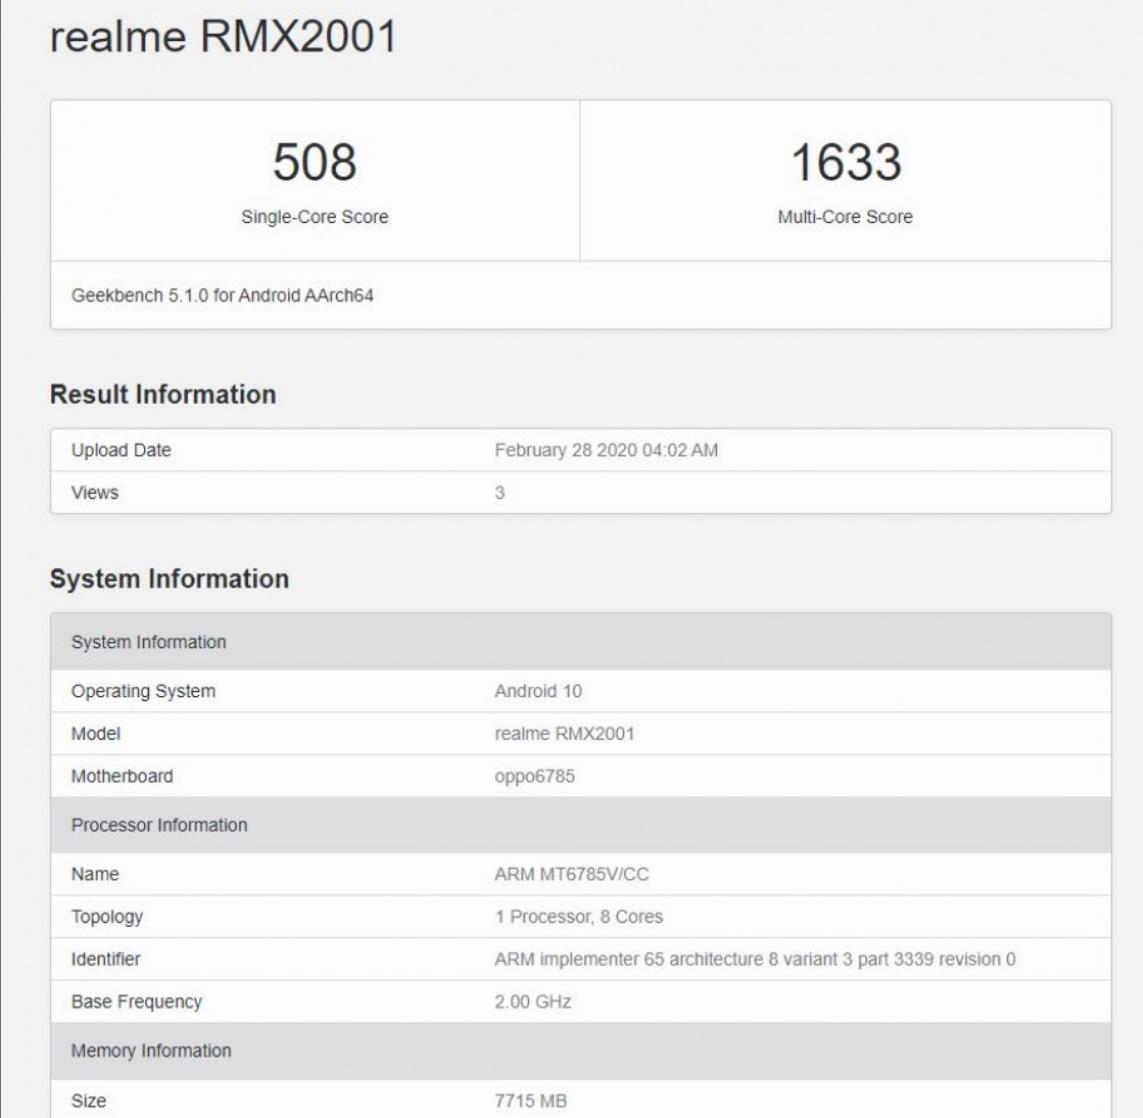The height and width of the screenshot is (1118, 1143).
Task: Click the 1633 multi-core score number
Action: tap(845, 163)
